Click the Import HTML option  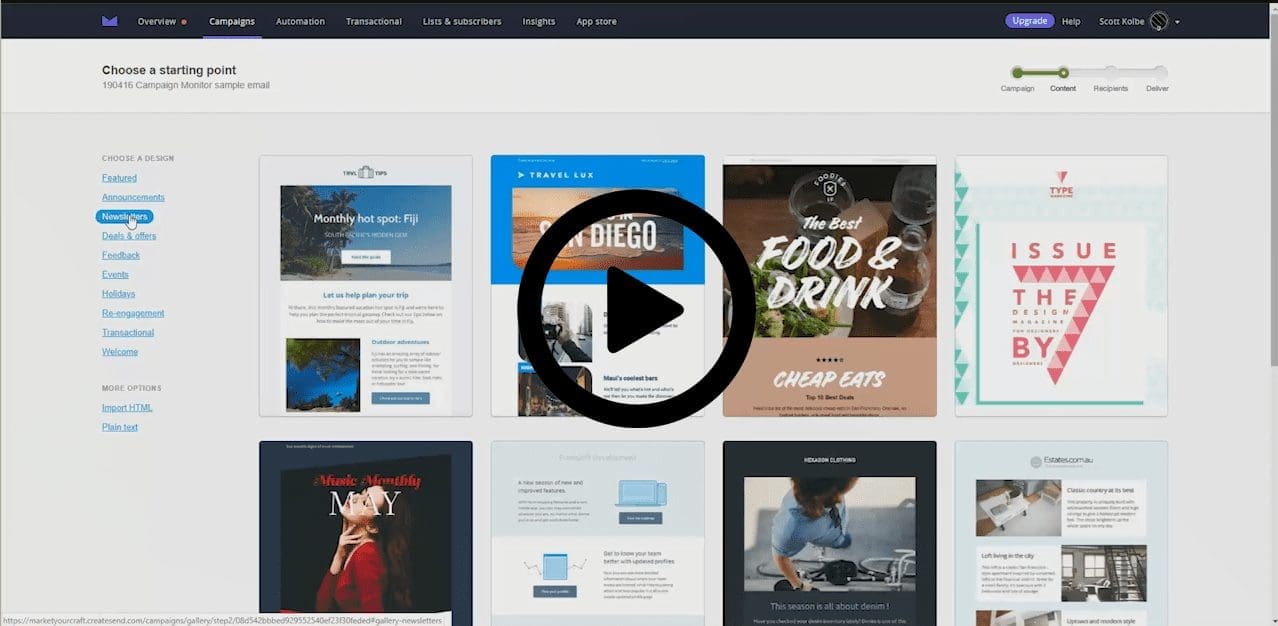(x=126, y=407)
